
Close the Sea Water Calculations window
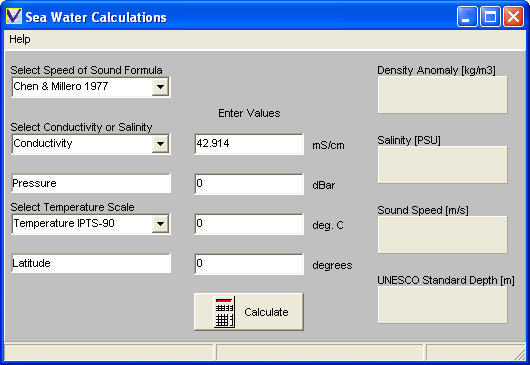click(513, 16)
